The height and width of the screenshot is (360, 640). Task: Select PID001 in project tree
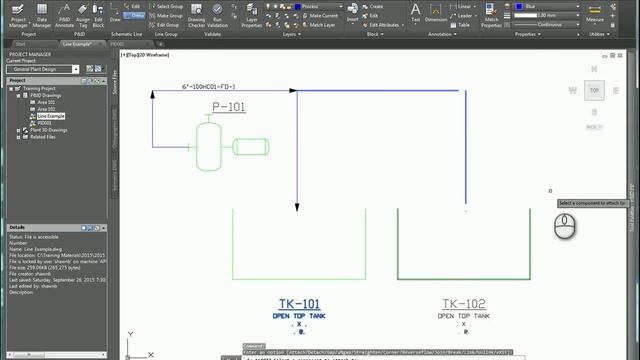coord(44,123)
